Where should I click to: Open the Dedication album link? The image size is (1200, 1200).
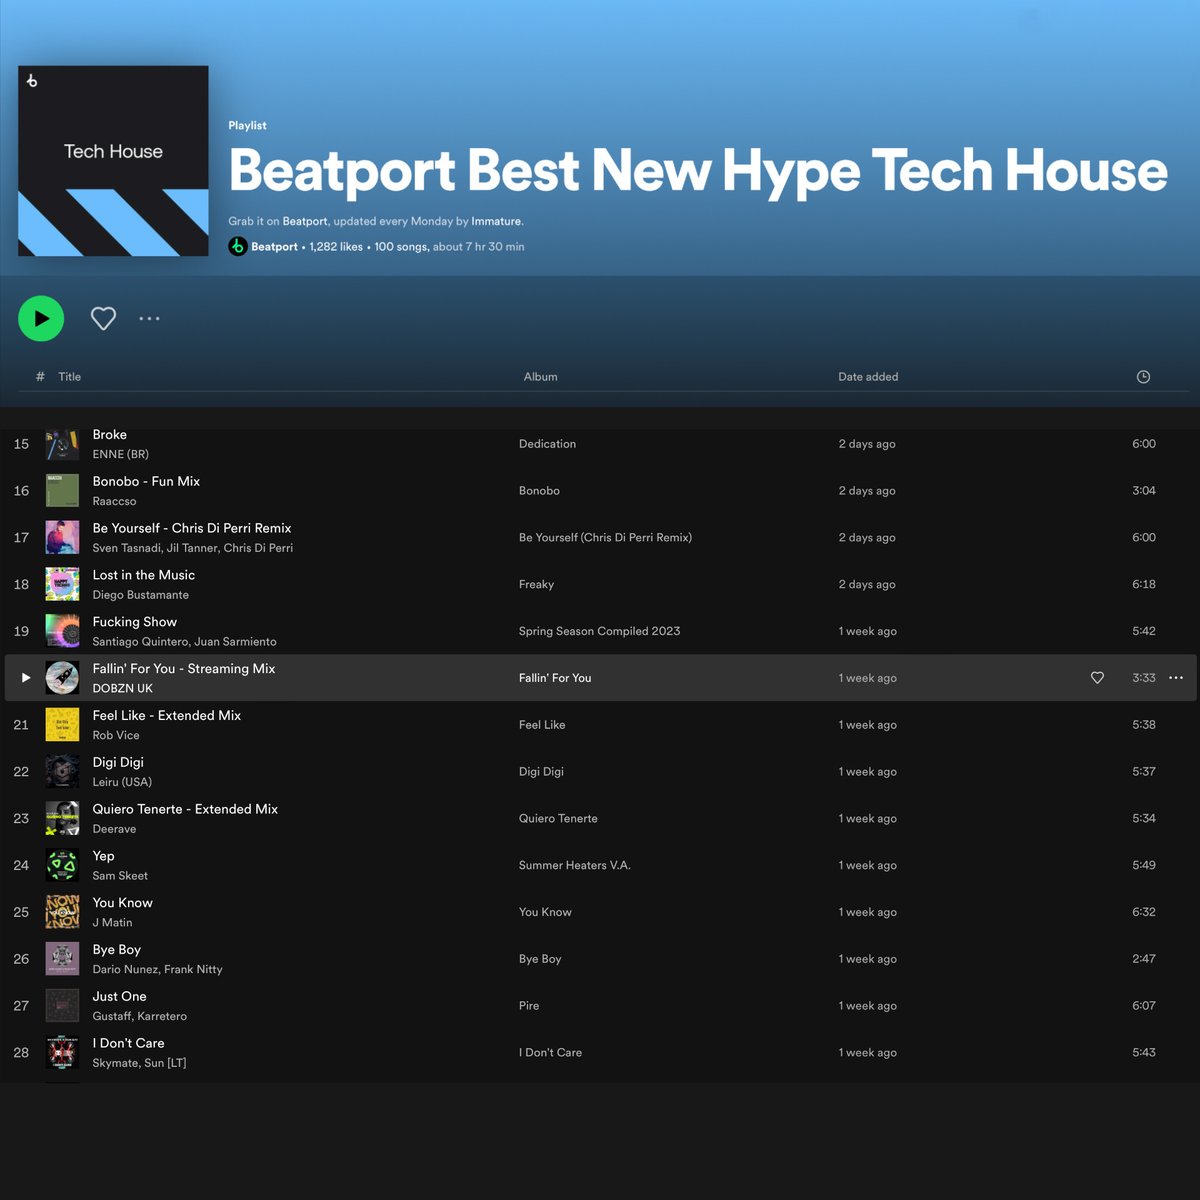pyautogui.click(x=547, y=444)
